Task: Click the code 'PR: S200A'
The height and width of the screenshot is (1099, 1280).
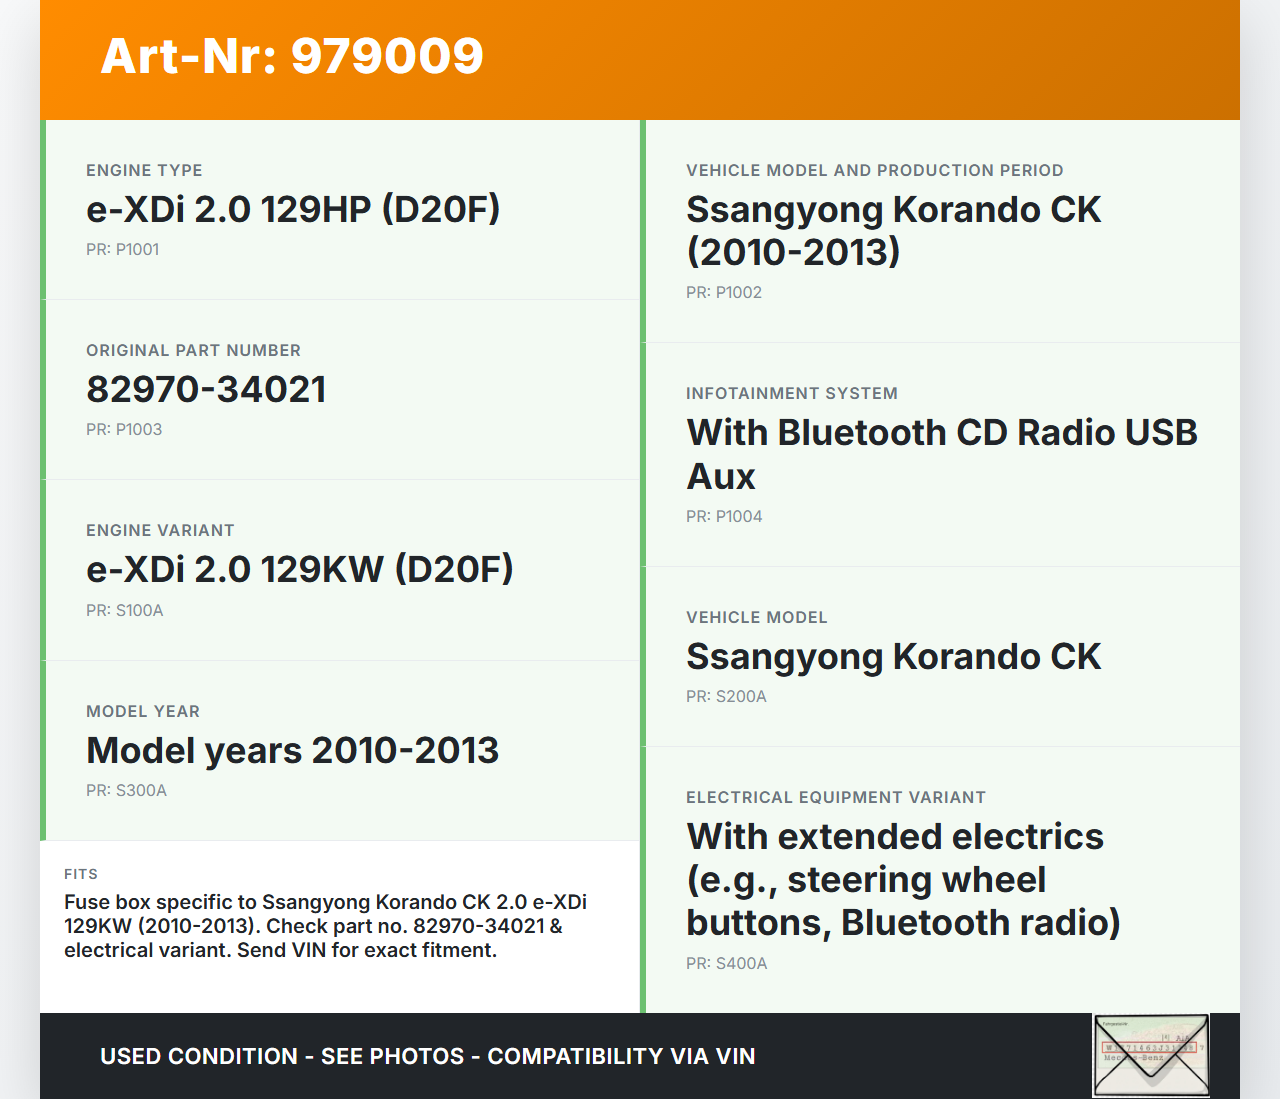Action: (x=726, y=696)
